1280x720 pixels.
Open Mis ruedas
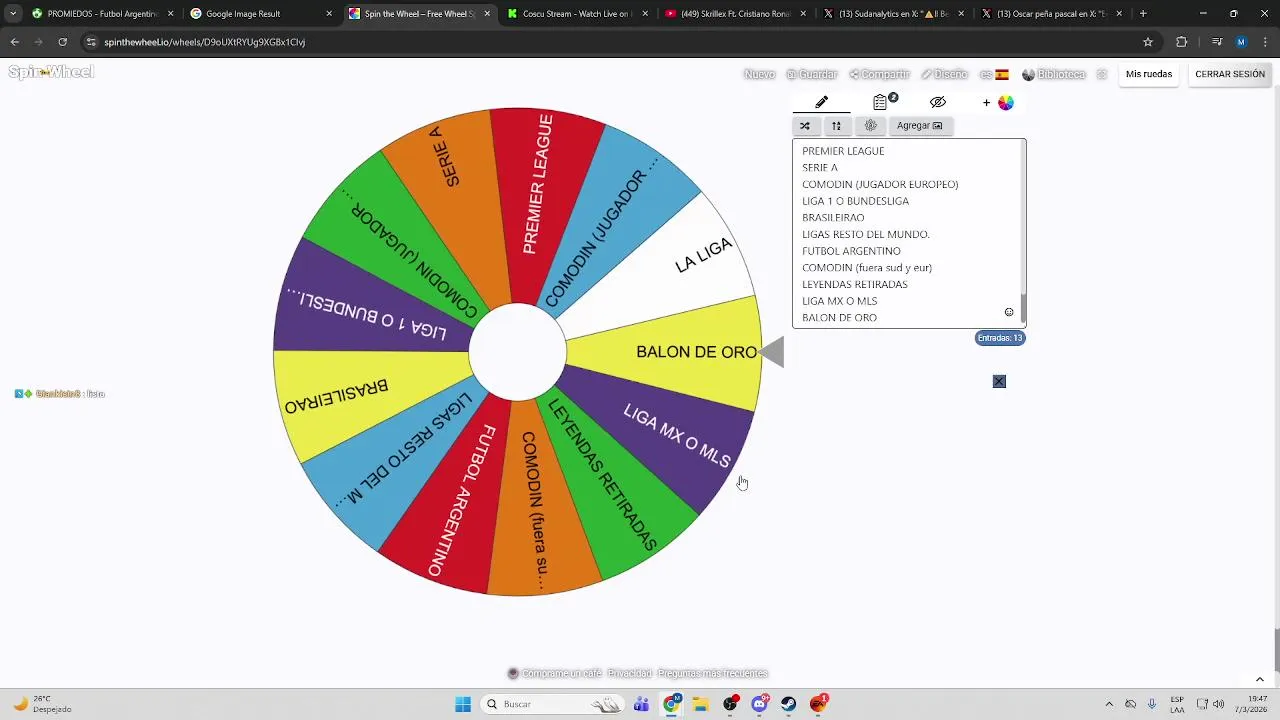click(1149, 74)
